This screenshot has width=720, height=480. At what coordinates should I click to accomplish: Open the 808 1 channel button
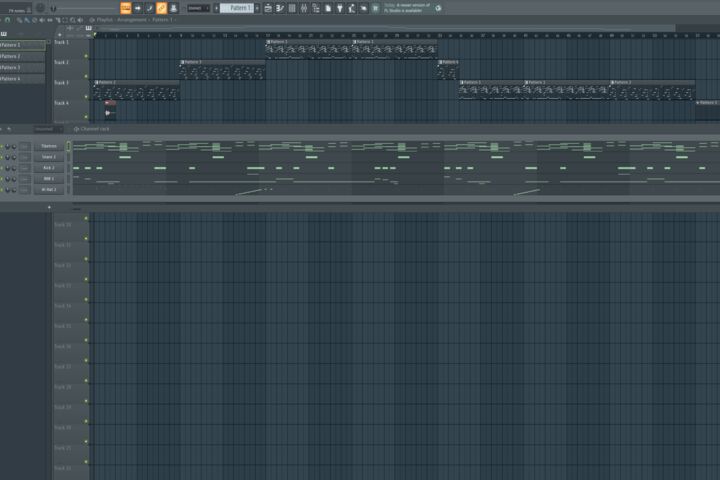coord(49,179)
